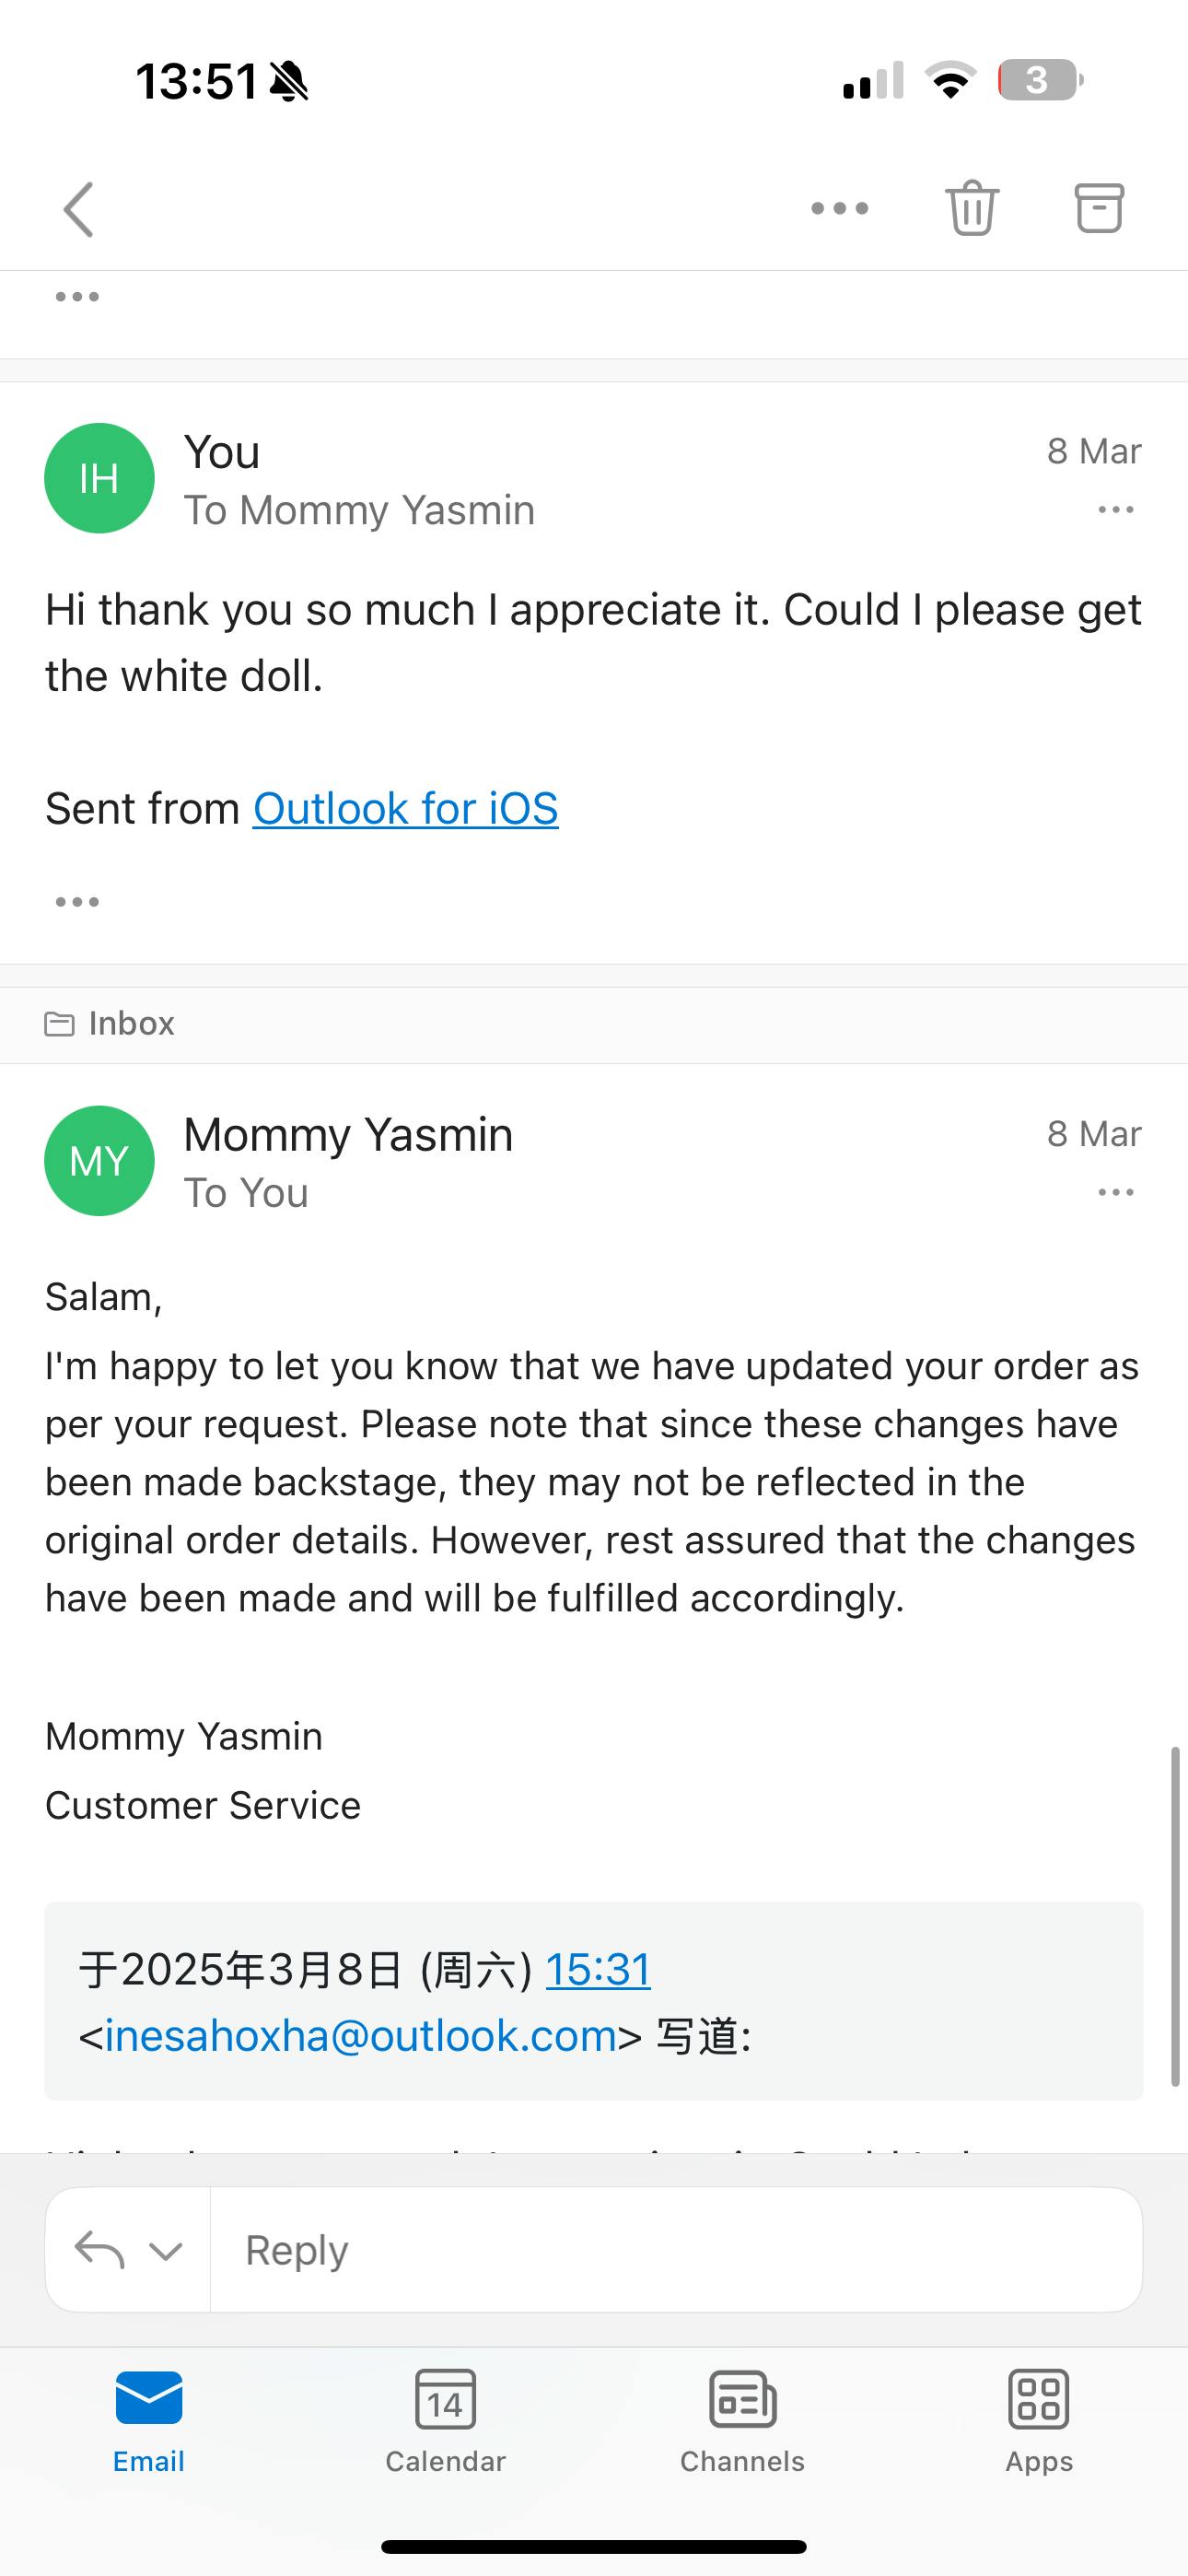Delete this email with trash icon
This screenshot has width=1188, height=2576.
click(972, 209)
